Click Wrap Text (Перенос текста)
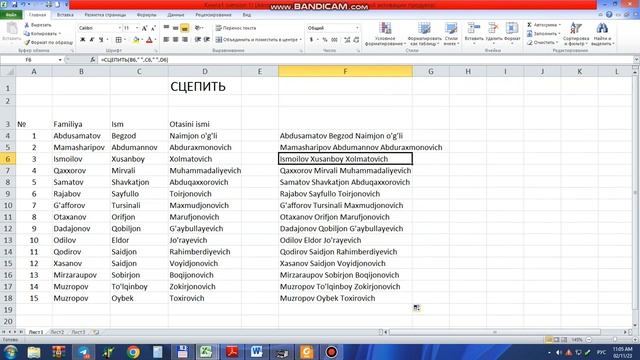 pyautogui.click(x=236, y=28)
